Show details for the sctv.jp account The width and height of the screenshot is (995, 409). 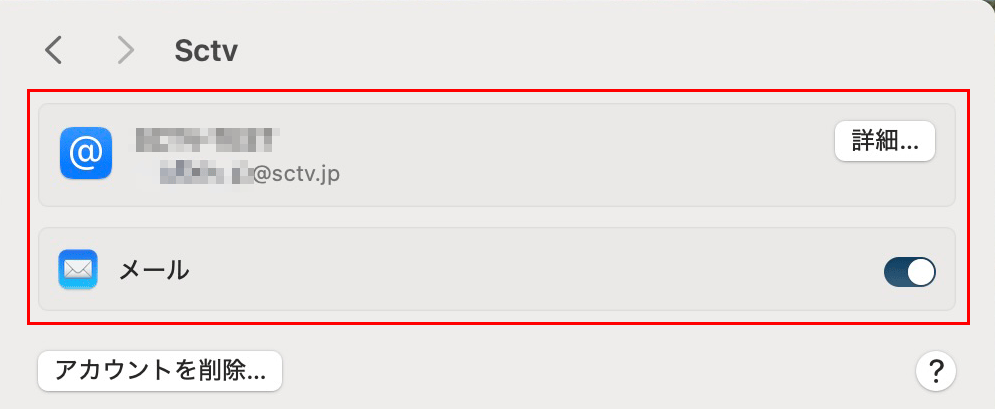click(x=885, y=141)
